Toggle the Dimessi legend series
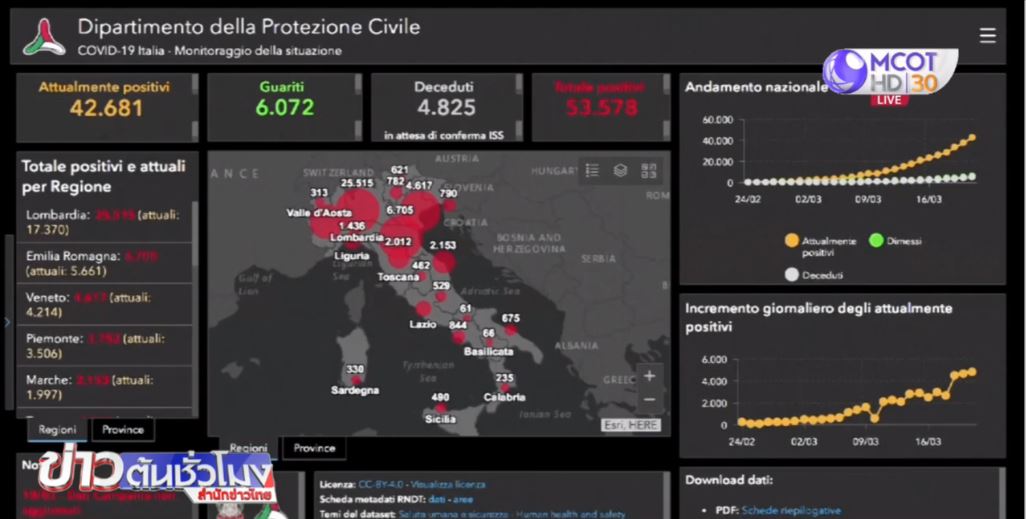1026x519 pixels. [876, 241]
